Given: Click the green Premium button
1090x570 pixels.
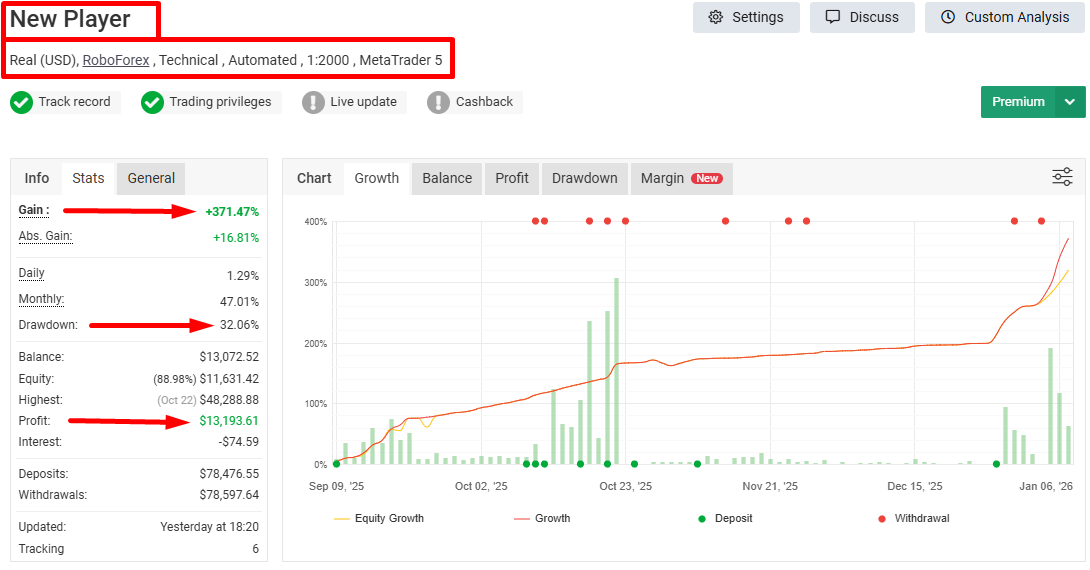Looking at the screenshot, I should click(1018, 102).
